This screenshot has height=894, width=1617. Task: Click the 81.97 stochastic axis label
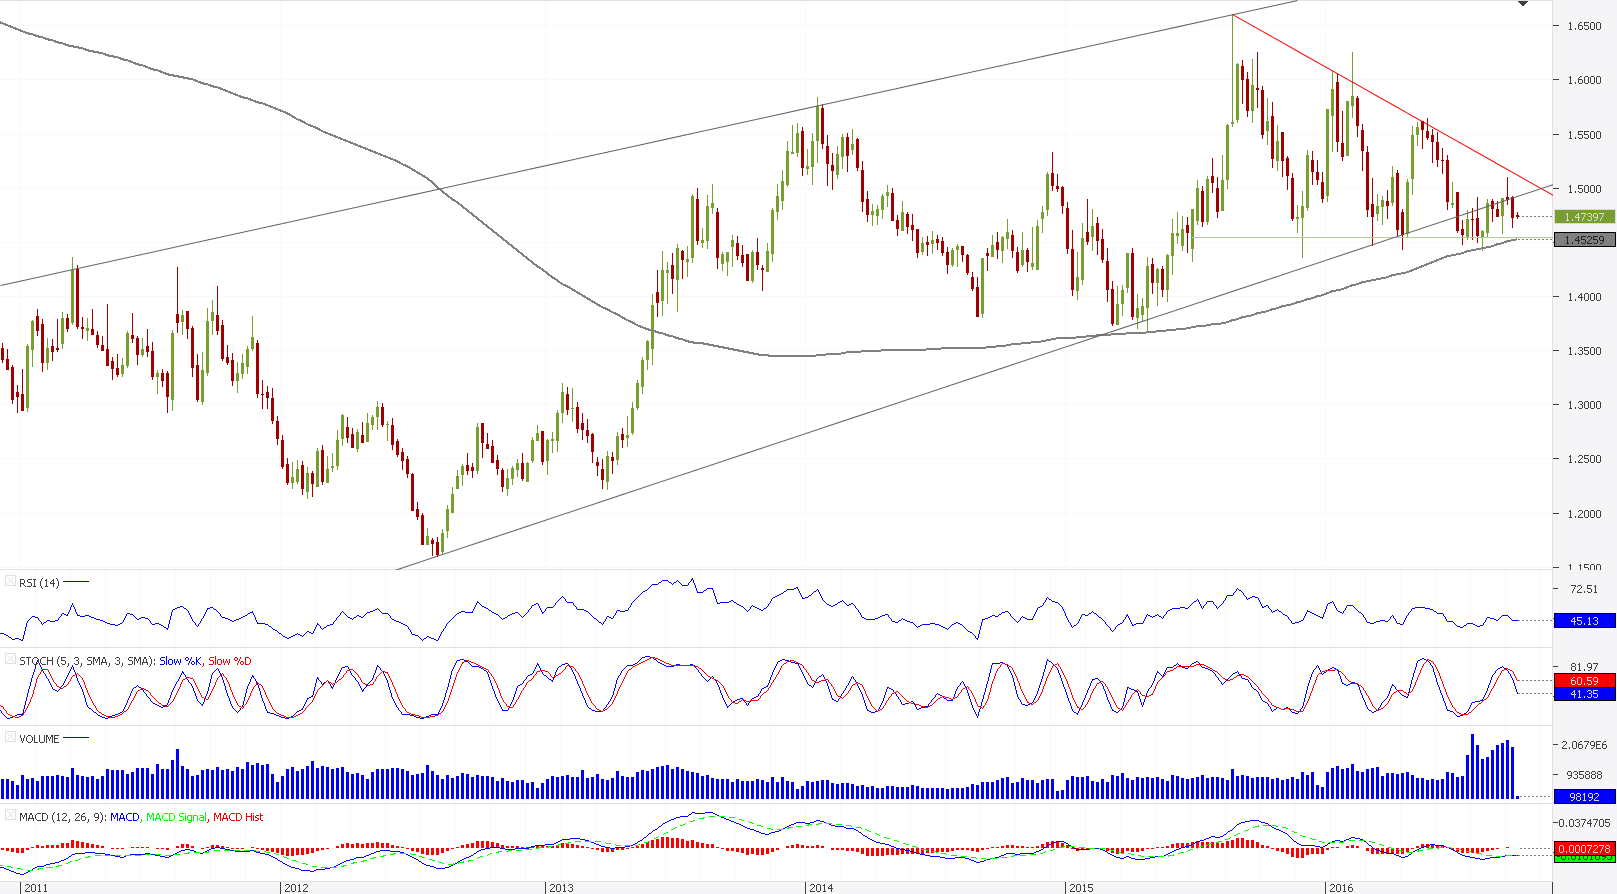tap(1584, 667)
